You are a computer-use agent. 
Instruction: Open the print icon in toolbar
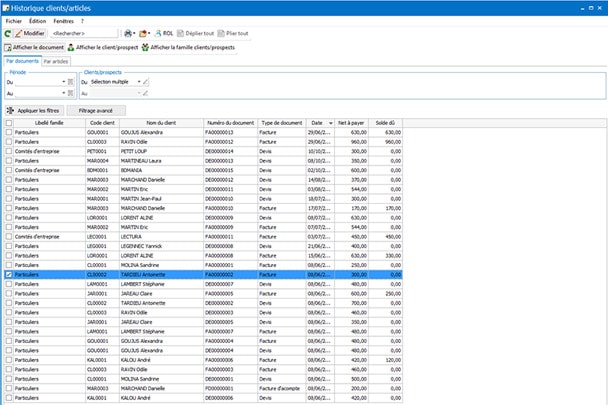[128, 33]
